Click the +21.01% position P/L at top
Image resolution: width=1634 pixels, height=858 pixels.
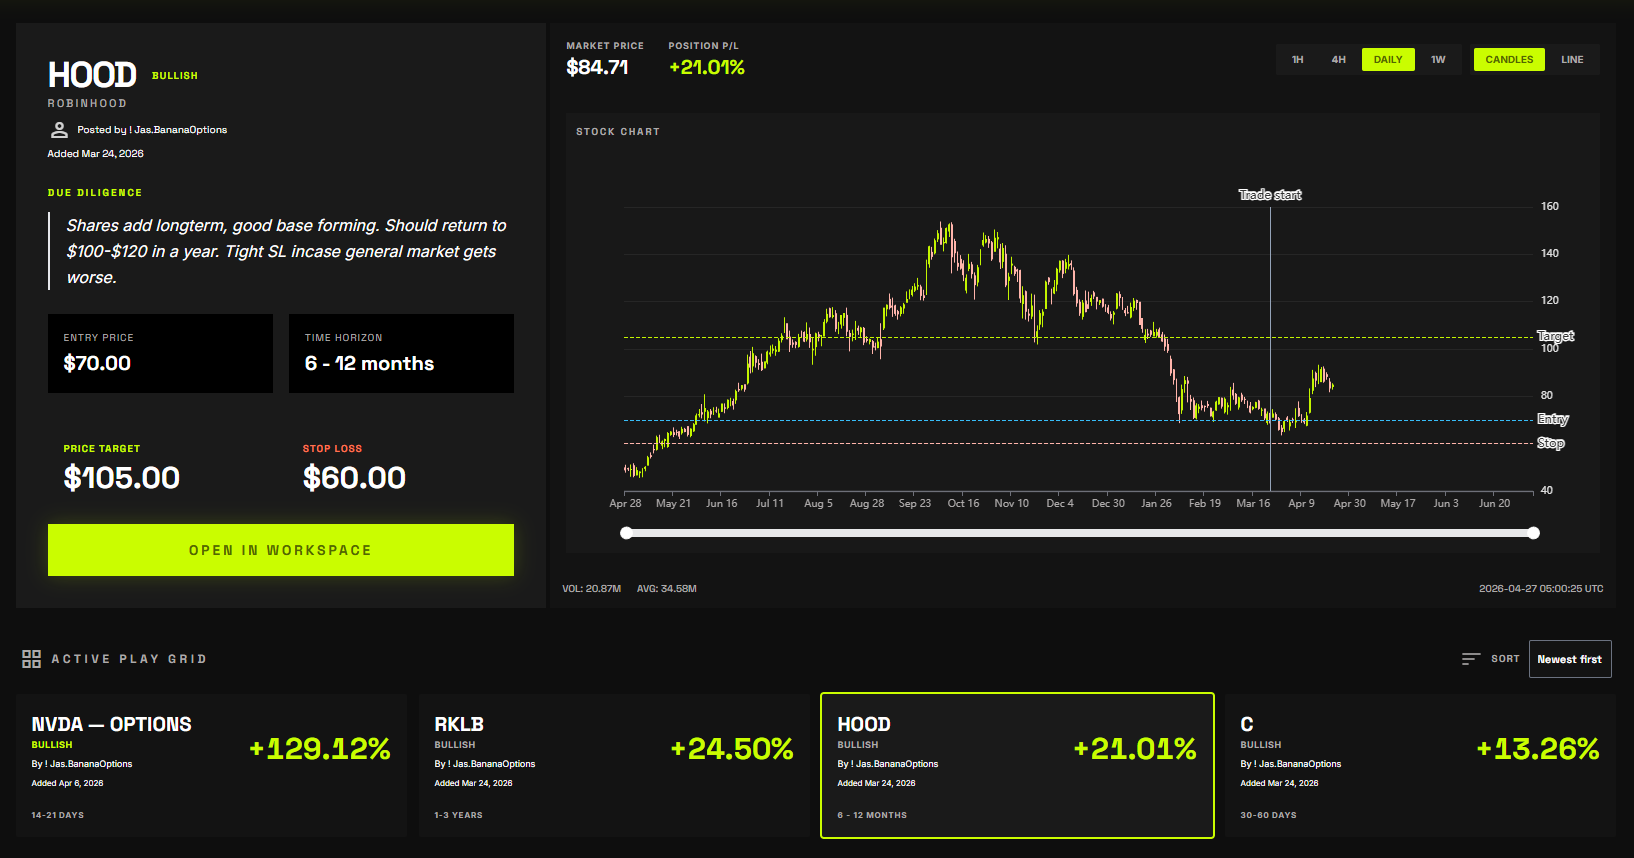pyautogui.click(x=707, y=67)
